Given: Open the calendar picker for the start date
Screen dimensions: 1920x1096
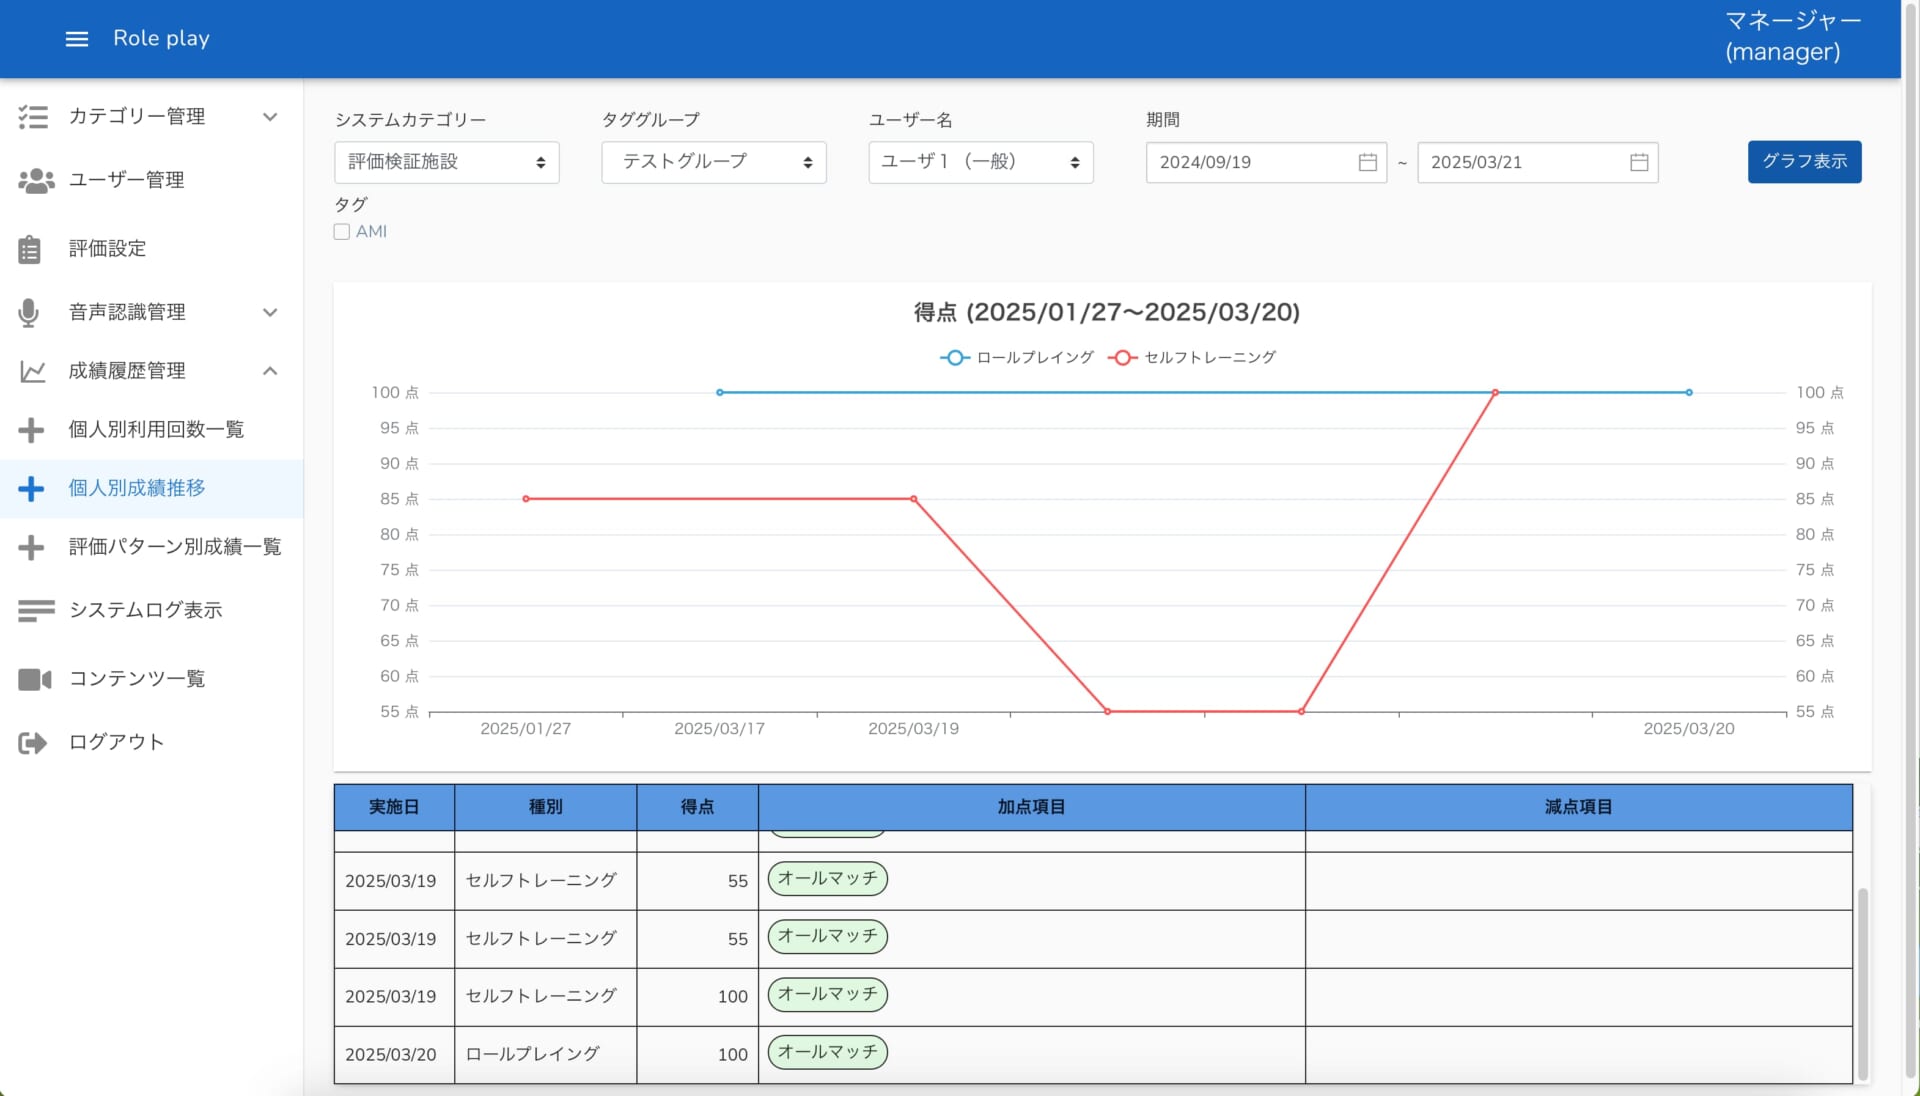Looking at the screenshot, I should (1367, 162).
